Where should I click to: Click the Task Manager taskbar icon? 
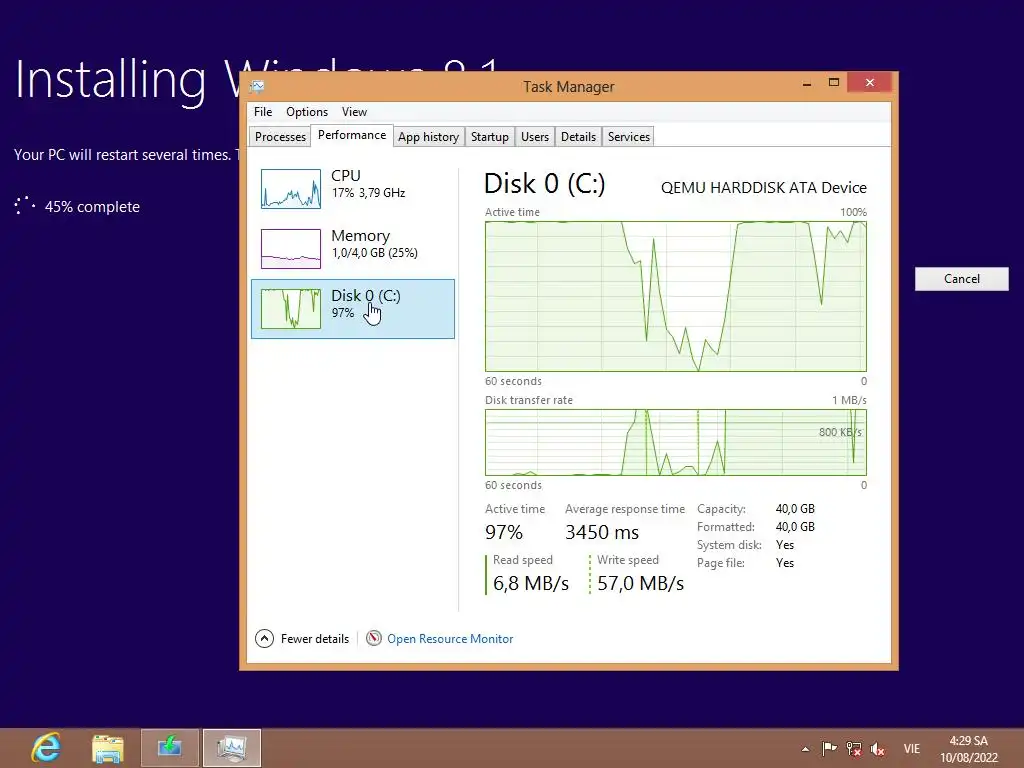pos(232,748)
